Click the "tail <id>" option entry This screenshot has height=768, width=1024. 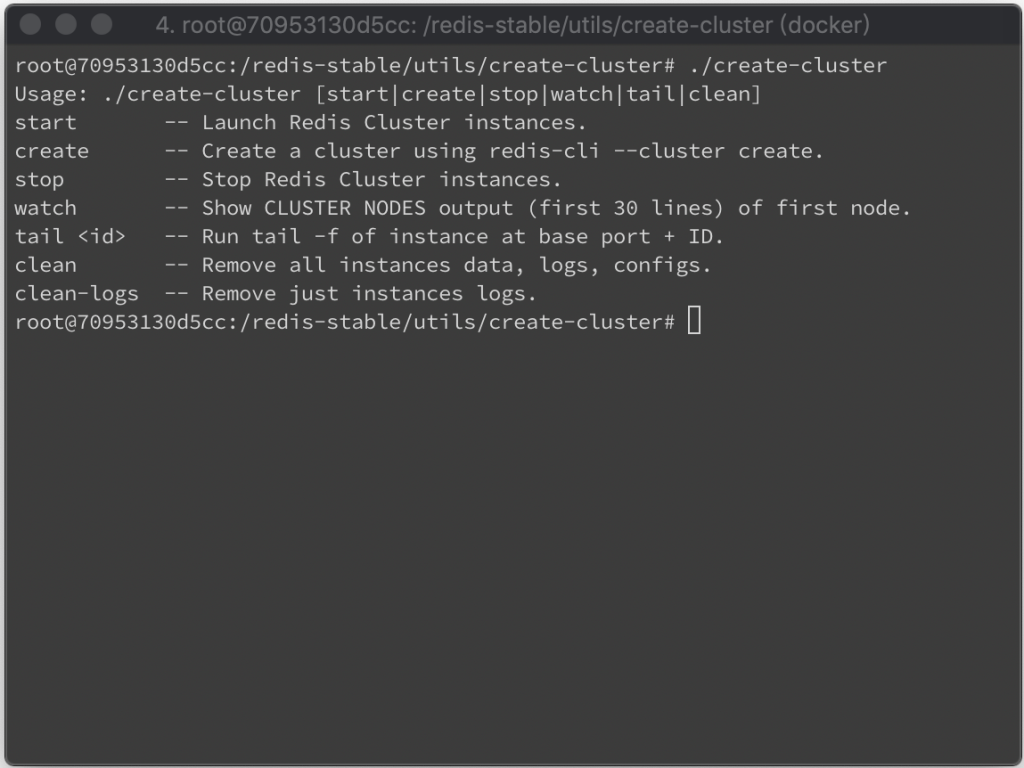pyautogui.click(x=70, y=236)
